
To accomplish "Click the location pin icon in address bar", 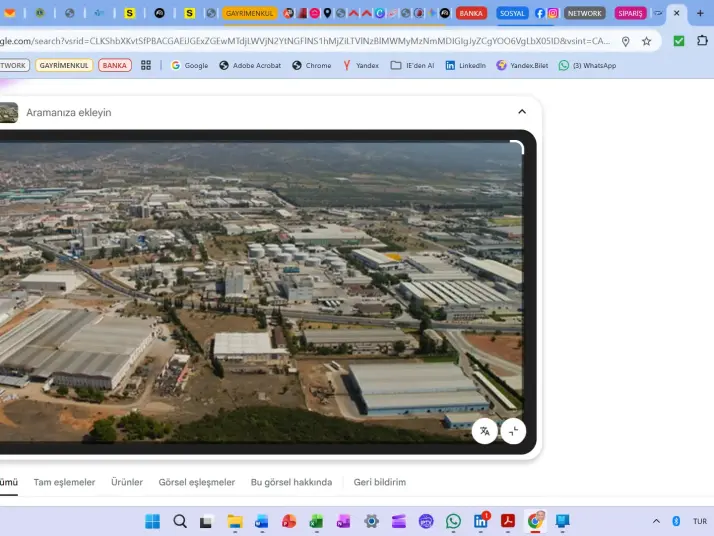I will (x=626, y=41).
